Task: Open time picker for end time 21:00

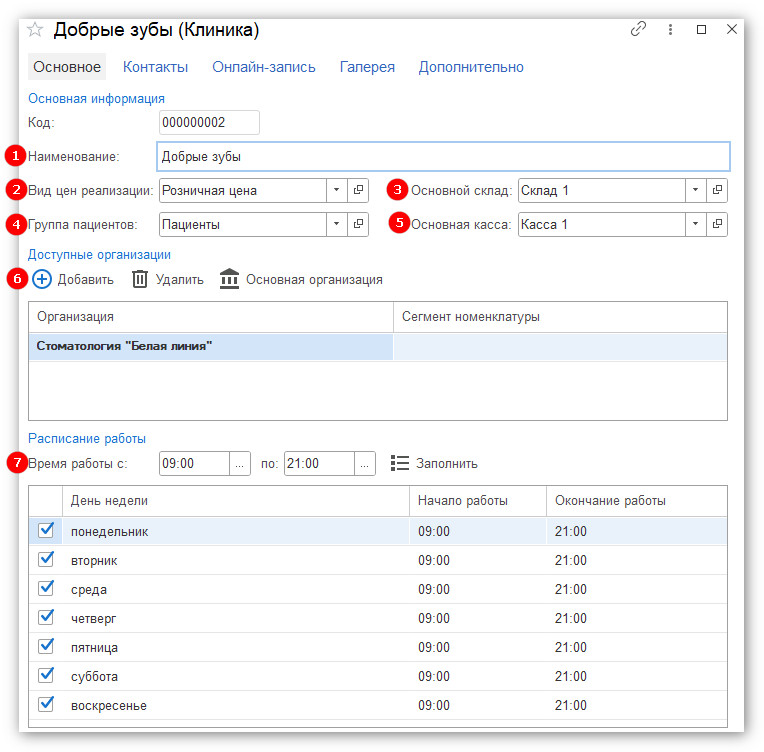Action: tap(364, 463)
